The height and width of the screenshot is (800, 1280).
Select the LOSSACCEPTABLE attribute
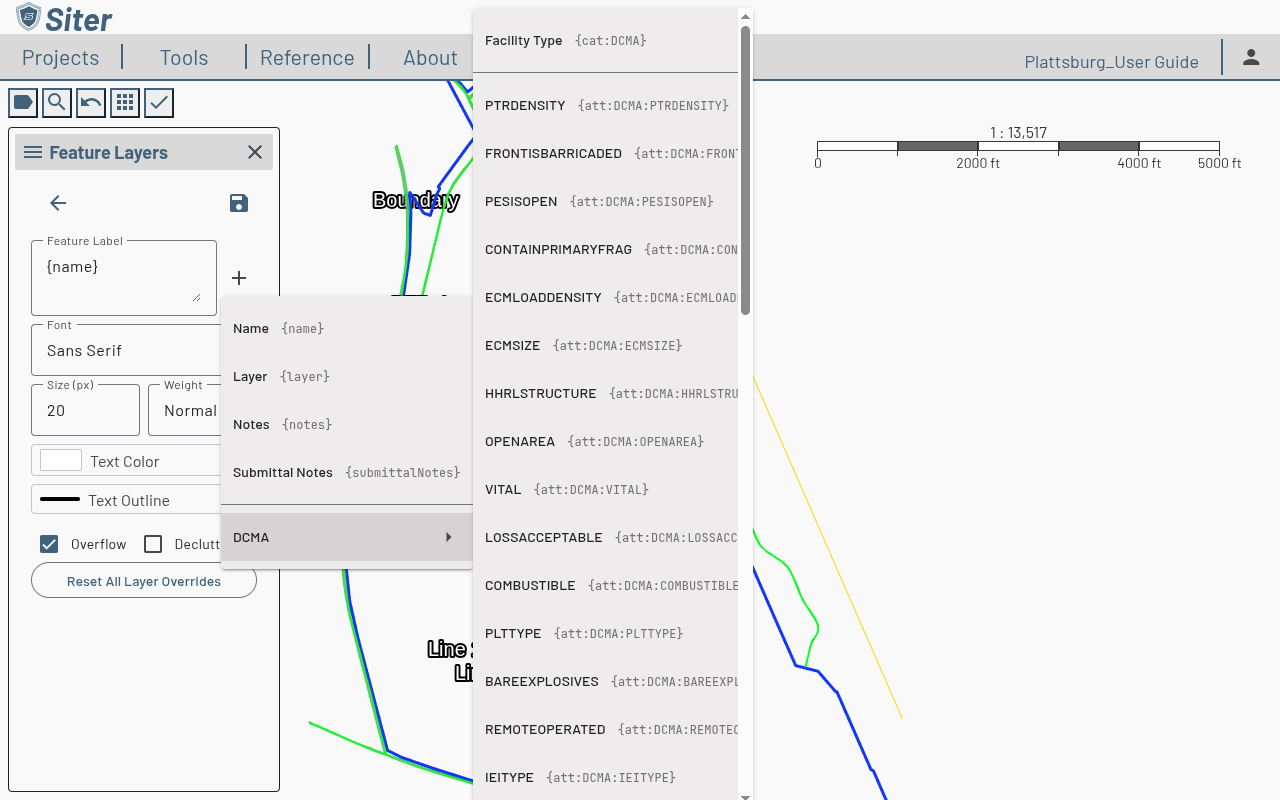605,537
